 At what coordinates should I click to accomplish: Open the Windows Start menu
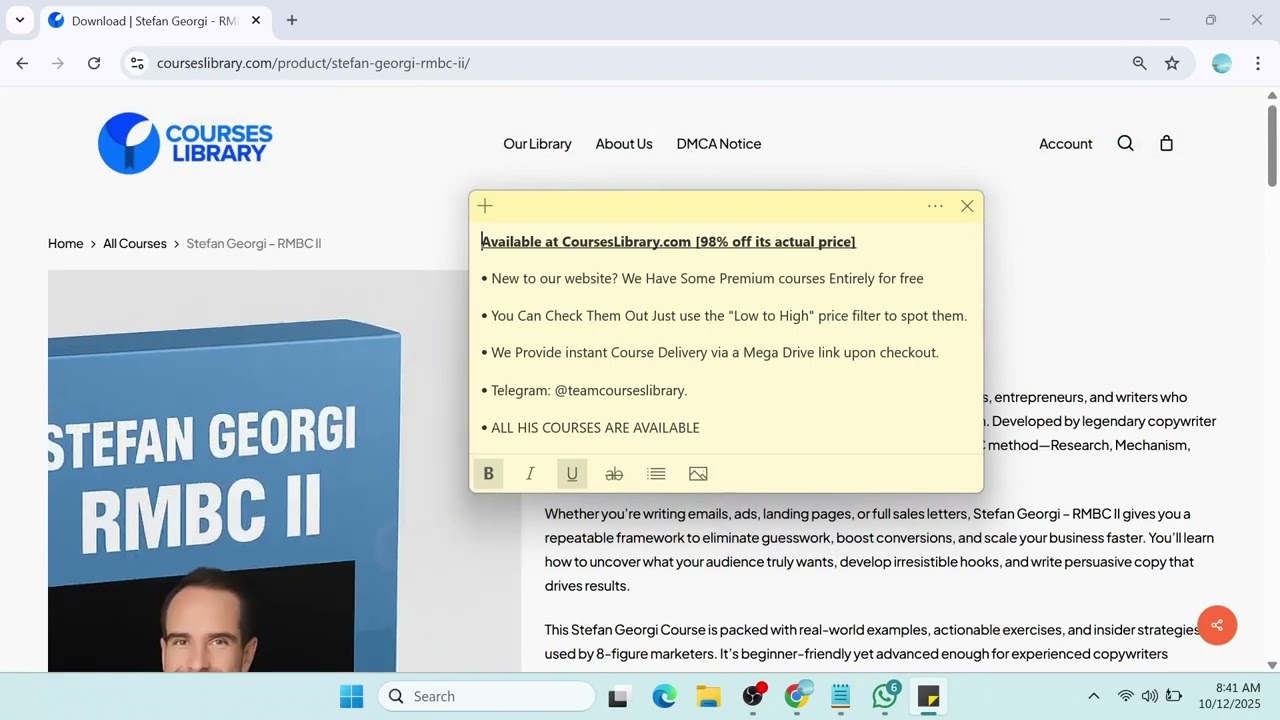coord(352,696)
